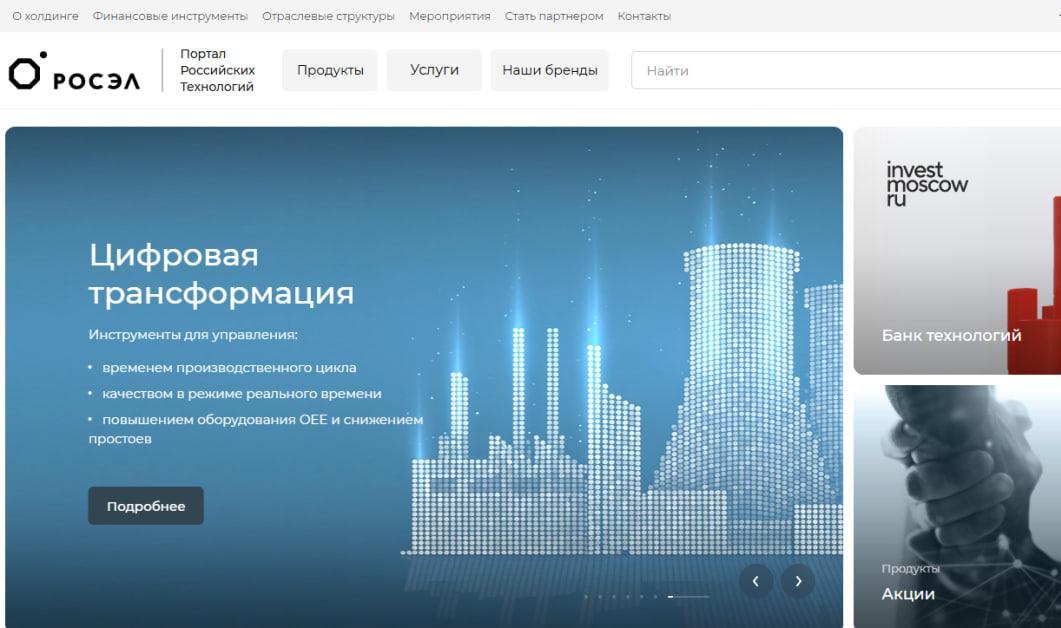Click the active carousel indicator dot
Viewport: 1061px width, 628px height.
point(670,596)
